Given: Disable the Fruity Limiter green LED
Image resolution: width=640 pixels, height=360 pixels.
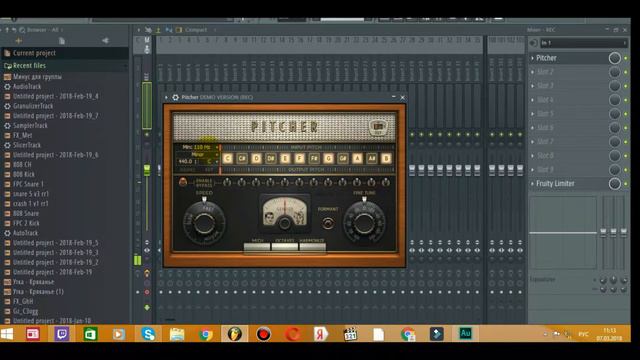Looking at the screenshot, I should tap(626, 184).
